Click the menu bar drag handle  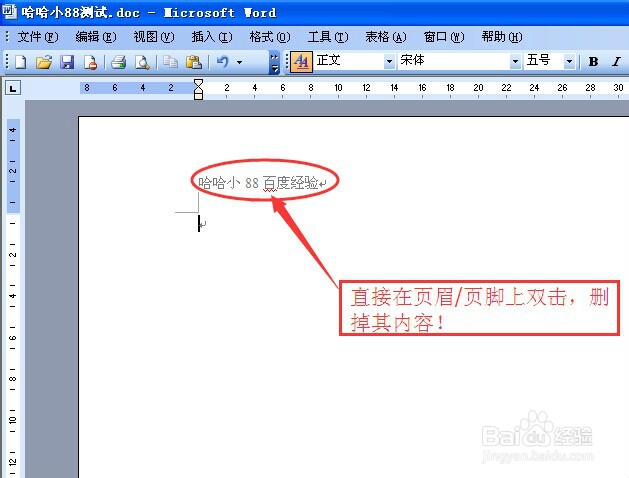(7, 37)
